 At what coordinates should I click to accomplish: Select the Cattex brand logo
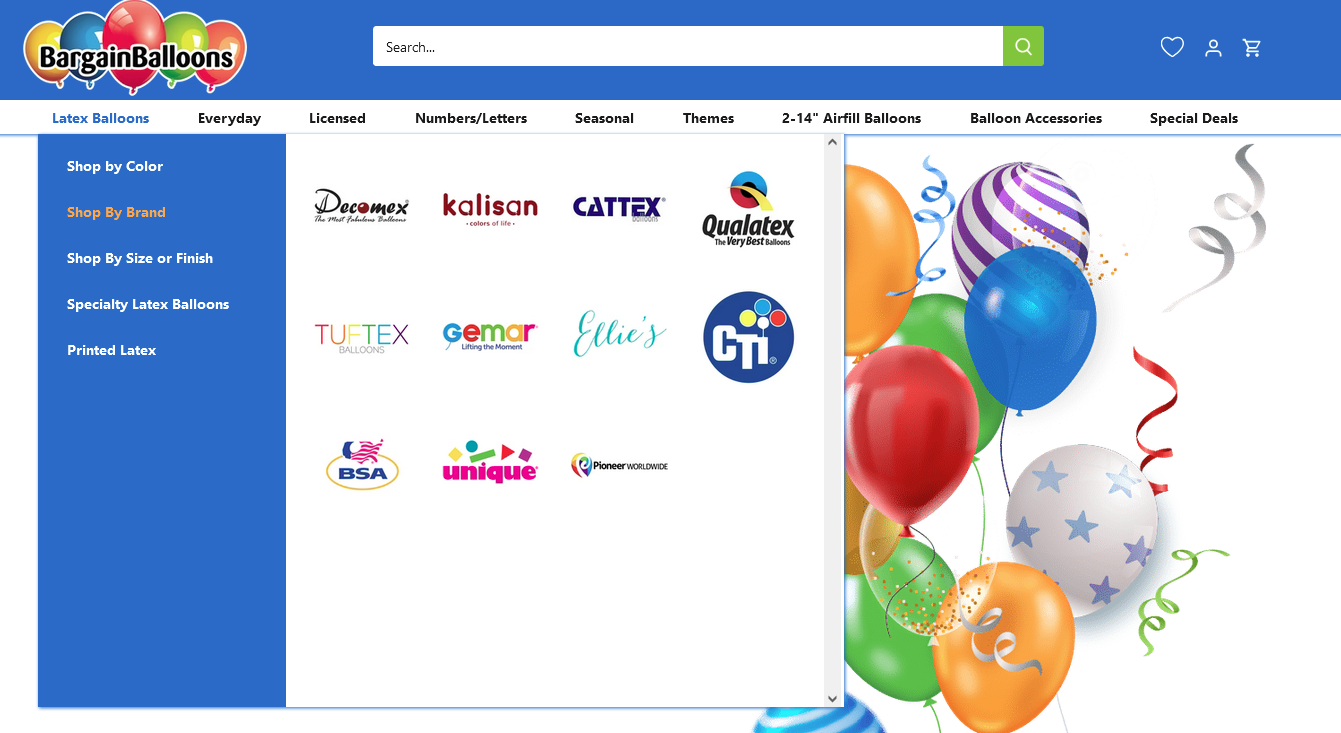pyautogui.click(x=619, y=207)
